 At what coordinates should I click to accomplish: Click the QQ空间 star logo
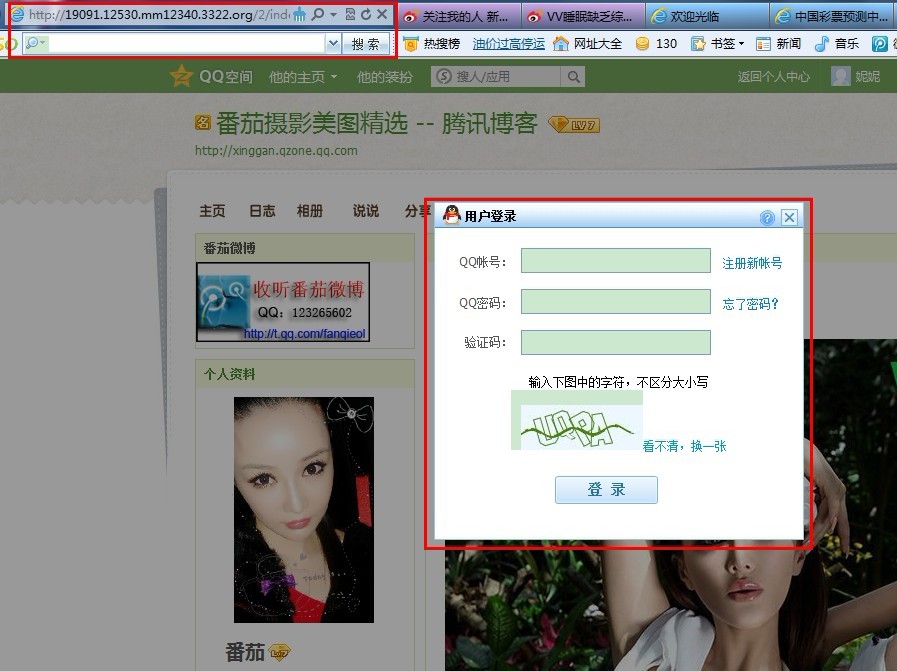click(181, 76)
